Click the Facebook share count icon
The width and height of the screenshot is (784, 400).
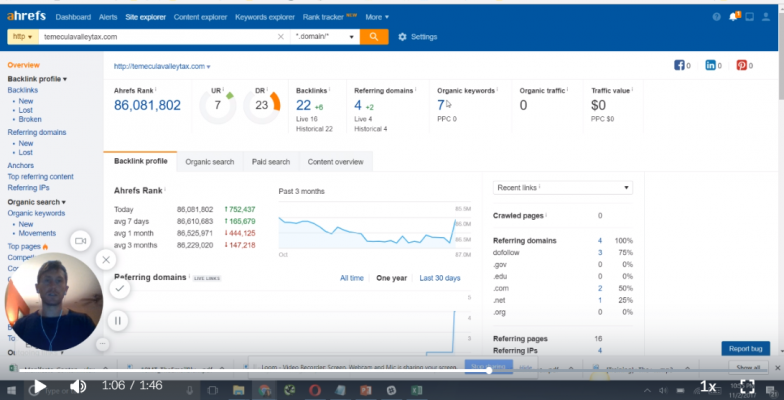click(x=683, y=66)
